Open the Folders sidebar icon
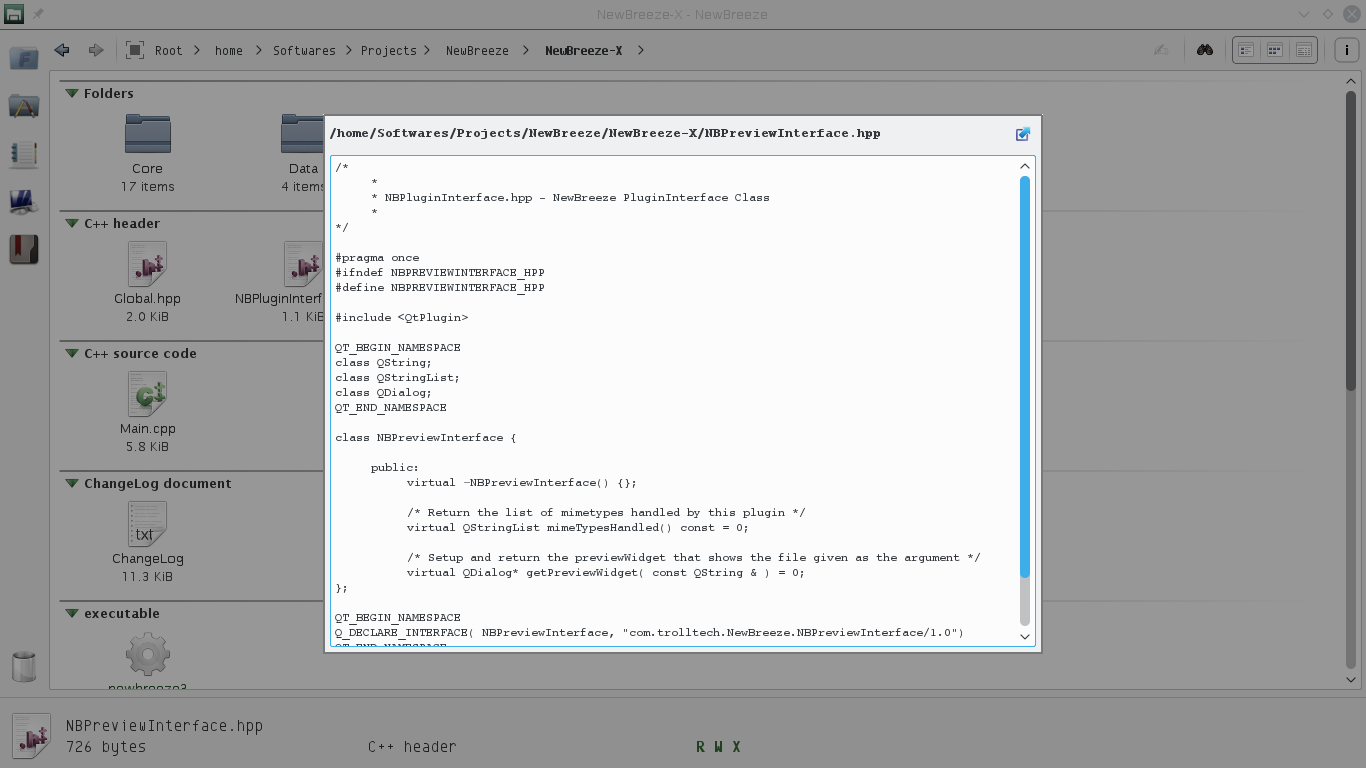1366x768 pixels. point(23,57)
